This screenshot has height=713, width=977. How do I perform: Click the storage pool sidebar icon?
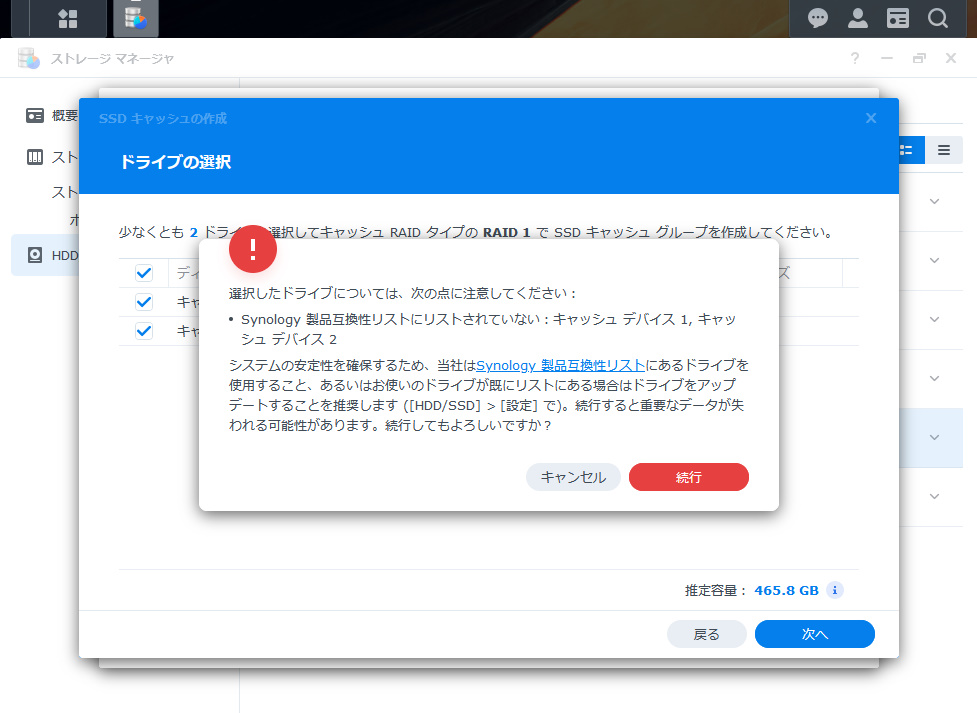click(x=35, y=157)
